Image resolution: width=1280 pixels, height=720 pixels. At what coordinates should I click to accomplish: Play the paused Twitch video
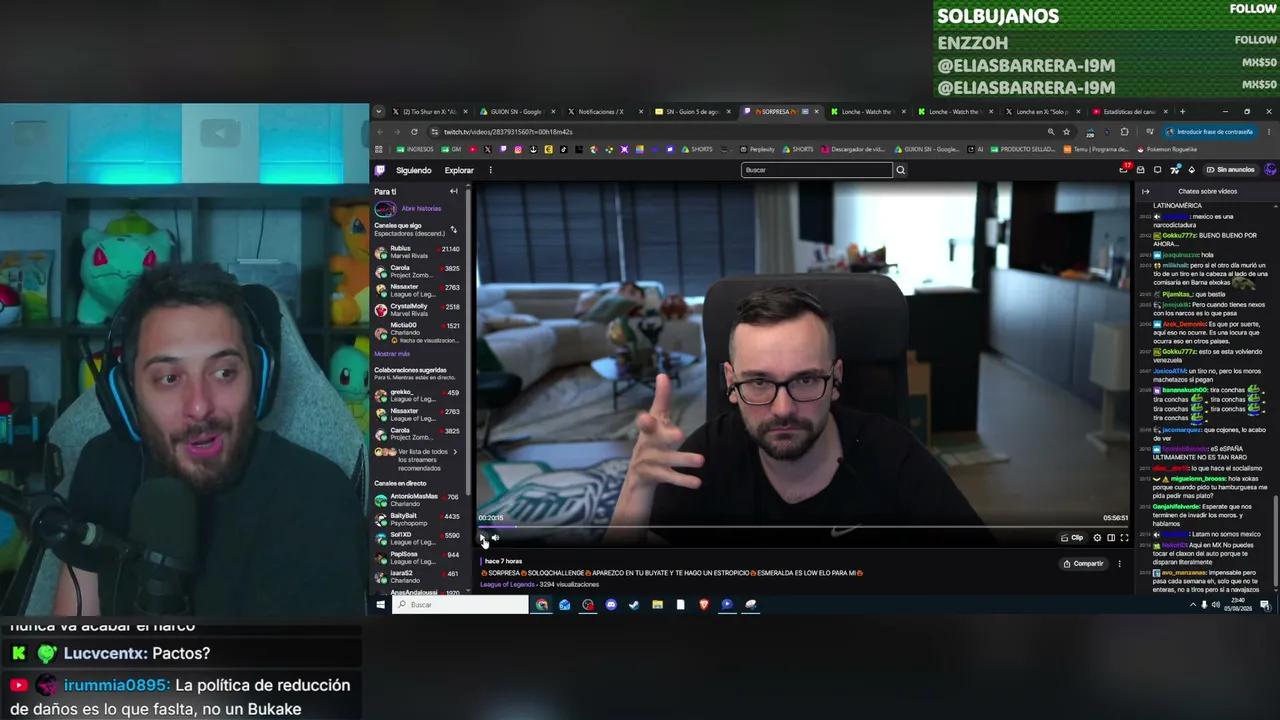(482, 538)
